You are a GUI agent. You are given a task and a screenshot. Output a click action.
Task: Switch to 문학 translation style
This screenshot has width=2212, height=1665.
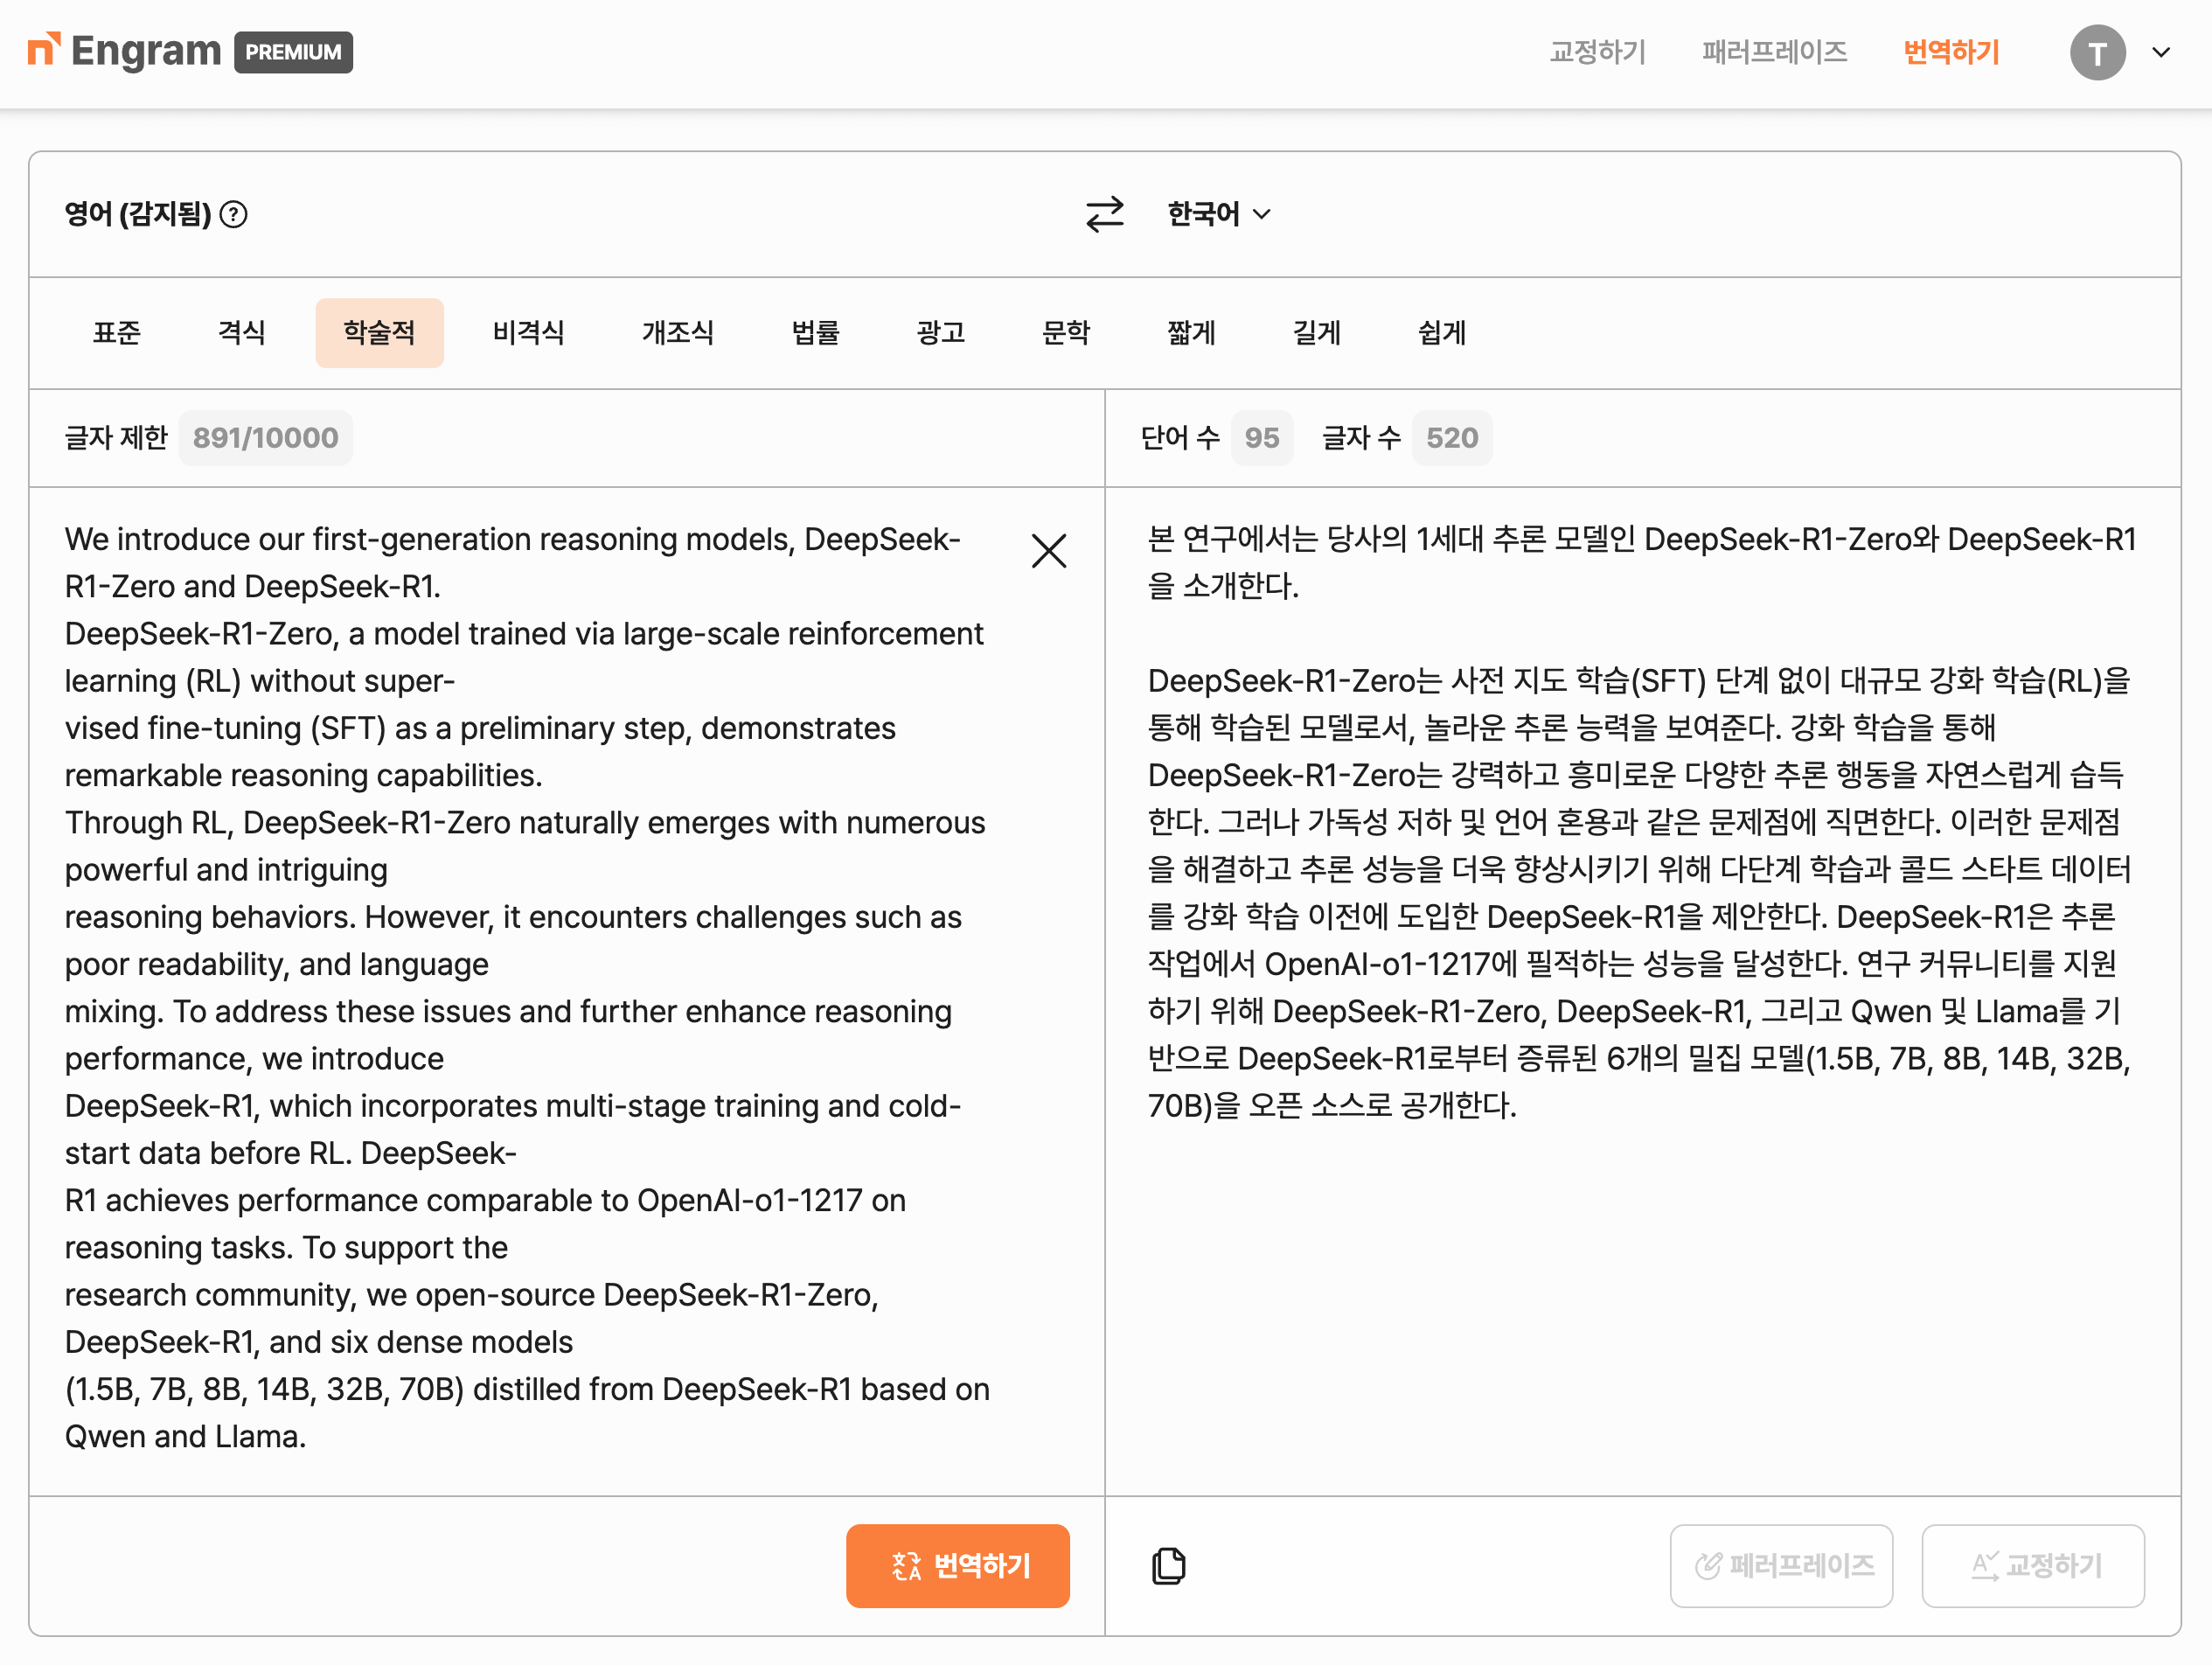tap(1065, 332)
